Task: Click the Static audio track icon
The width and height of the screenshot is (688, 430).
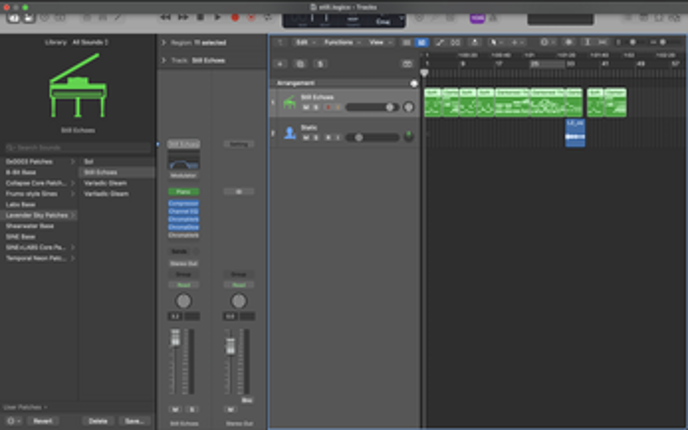Action: 288,132
